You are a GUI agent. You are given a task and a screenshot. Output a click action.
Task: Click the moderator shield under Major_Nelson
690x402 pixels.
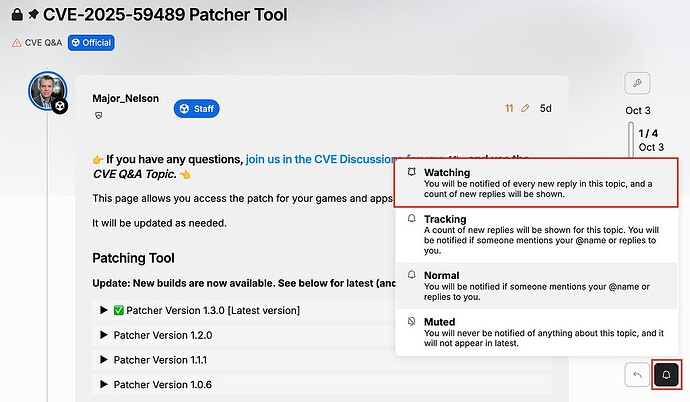click(x=98, y=116)
